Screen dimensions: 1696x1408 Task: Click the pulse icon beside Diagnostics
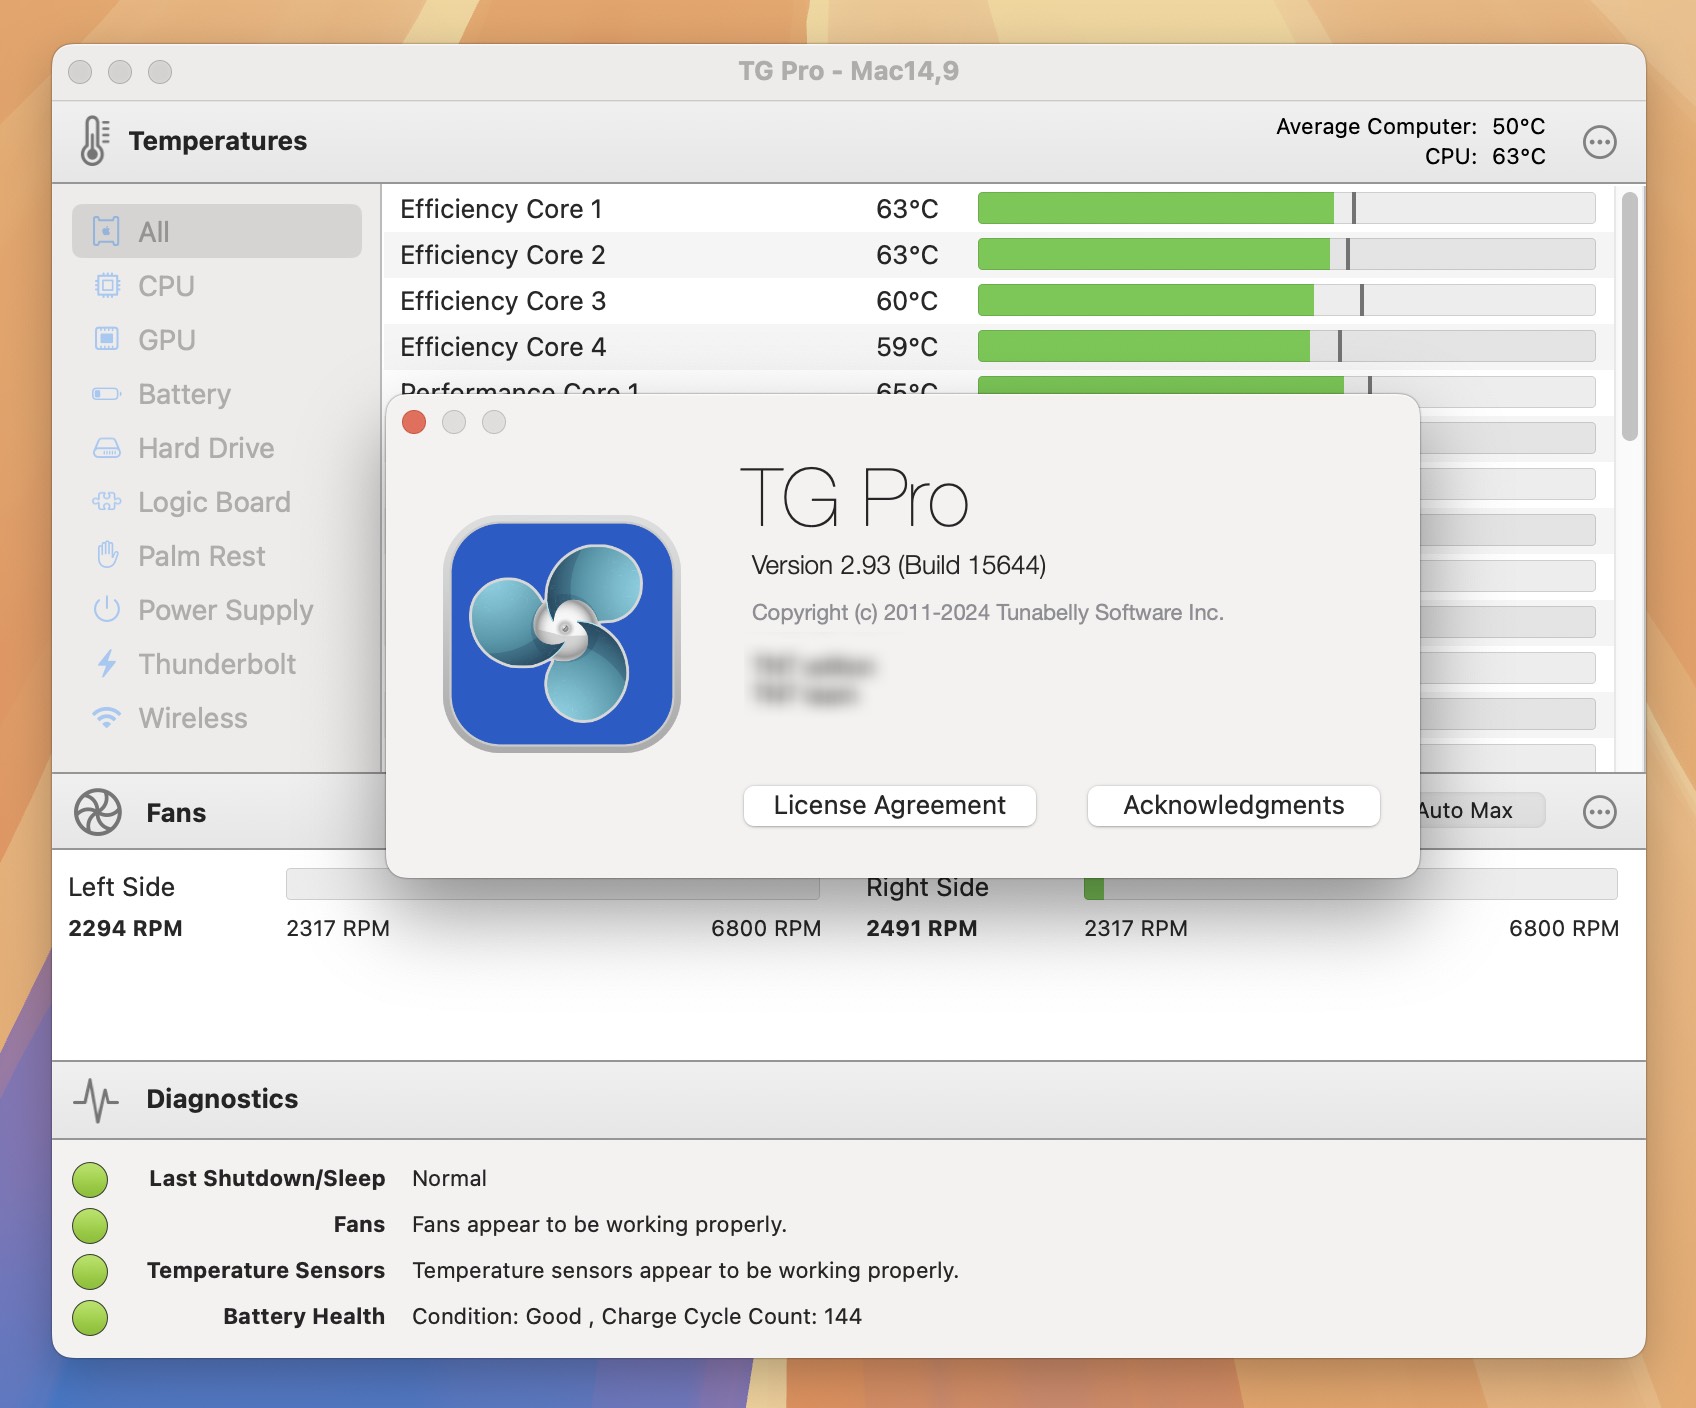point(96,1099)
